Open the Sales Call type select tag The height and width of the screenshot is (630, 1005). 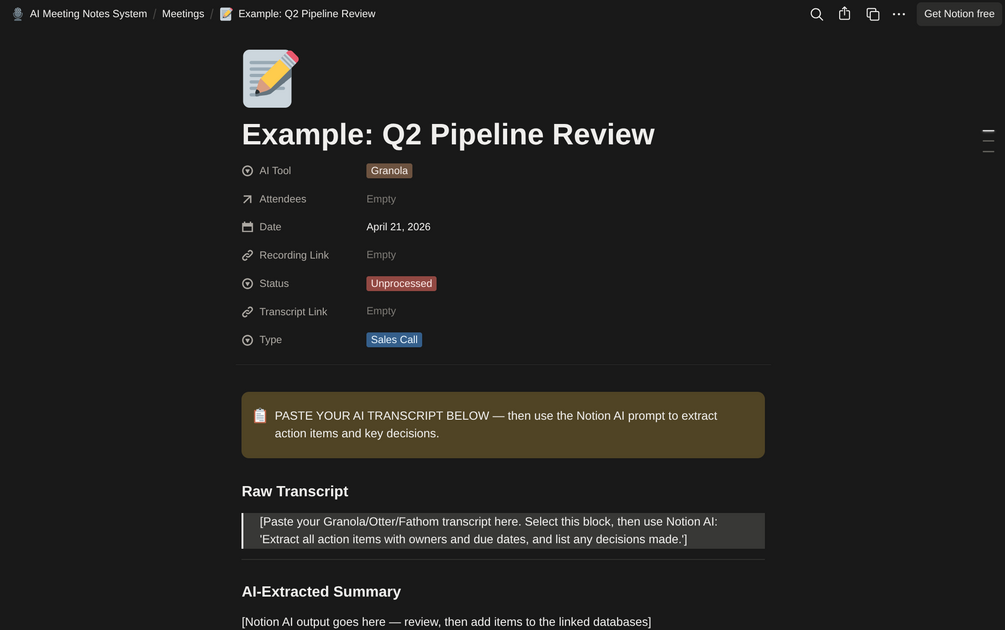pos(394,340)
